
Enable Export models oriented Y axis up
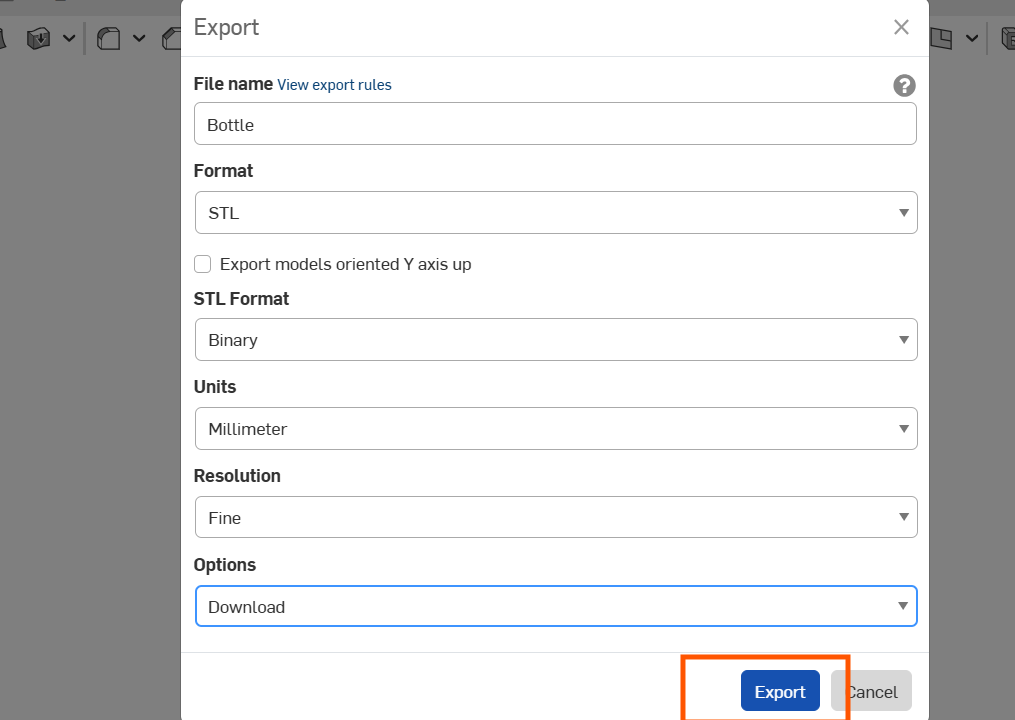[x=203, y=264]
